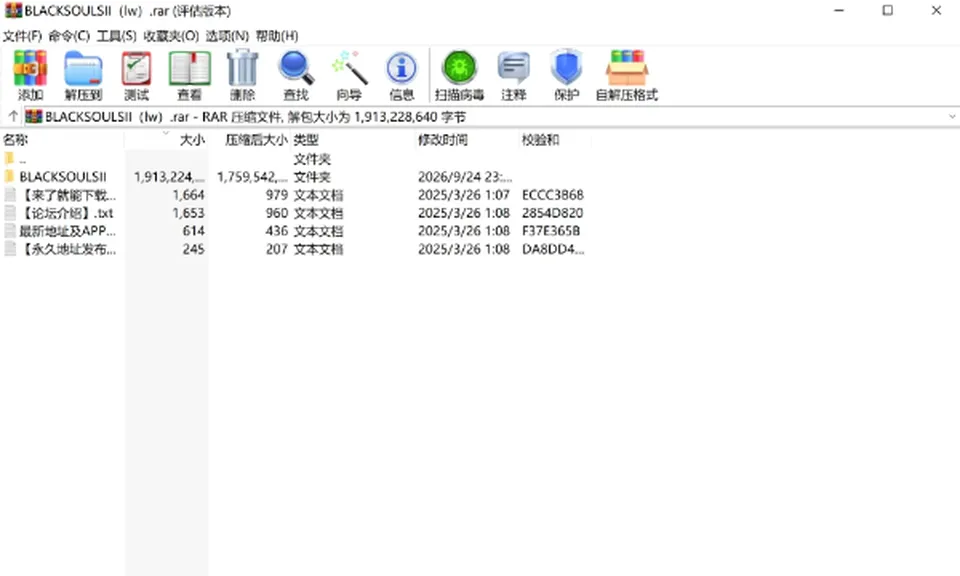Select the 【来了就能下载... file name
This screenshot has width=960, height=576.
(x=67, y=195)
